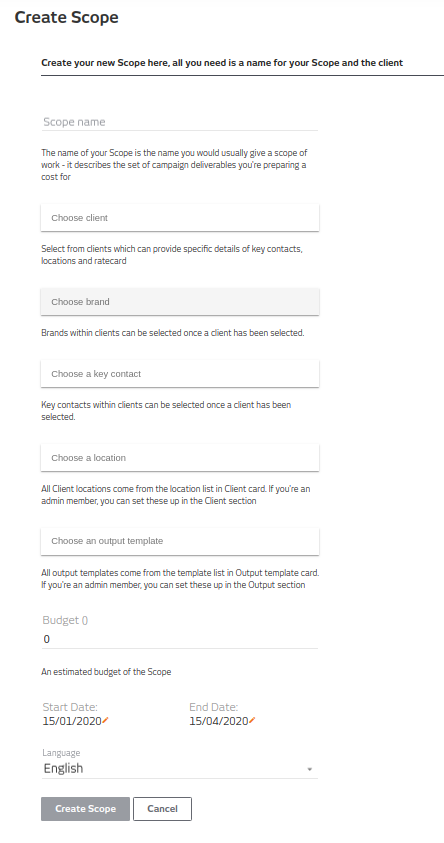Image resolution: width=444 pixels, height=843 pixels.
Task: Click the End Date: label
Action: tap(213, 708)
